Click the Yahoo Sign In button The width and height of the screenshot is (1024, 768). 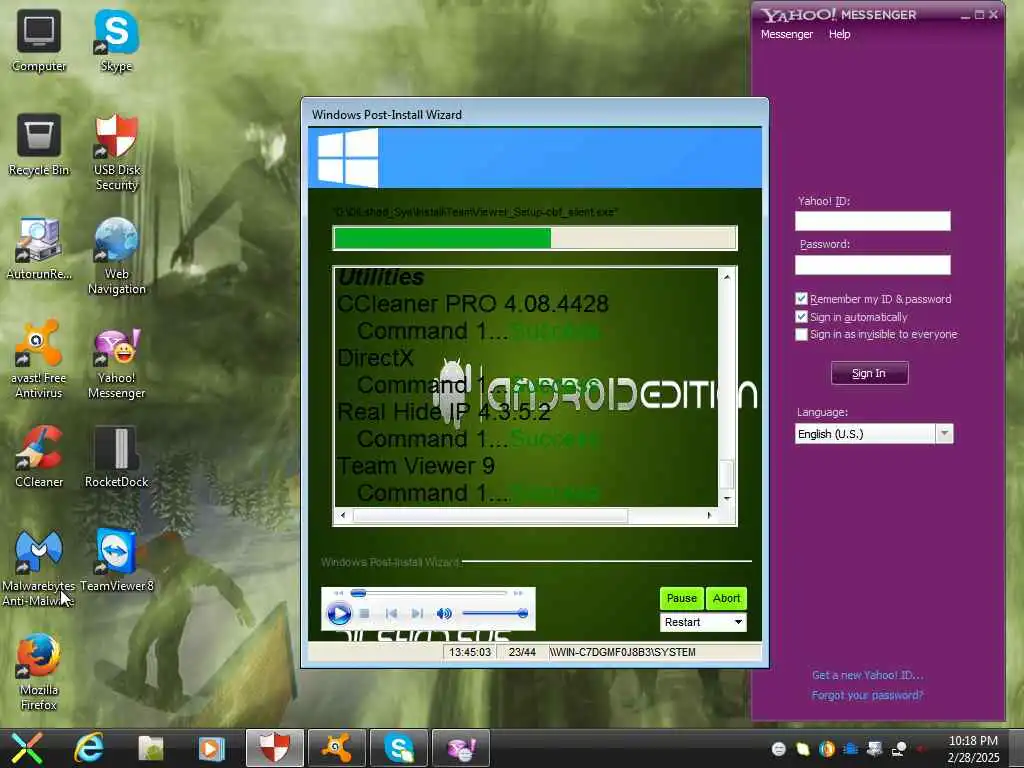869,373
